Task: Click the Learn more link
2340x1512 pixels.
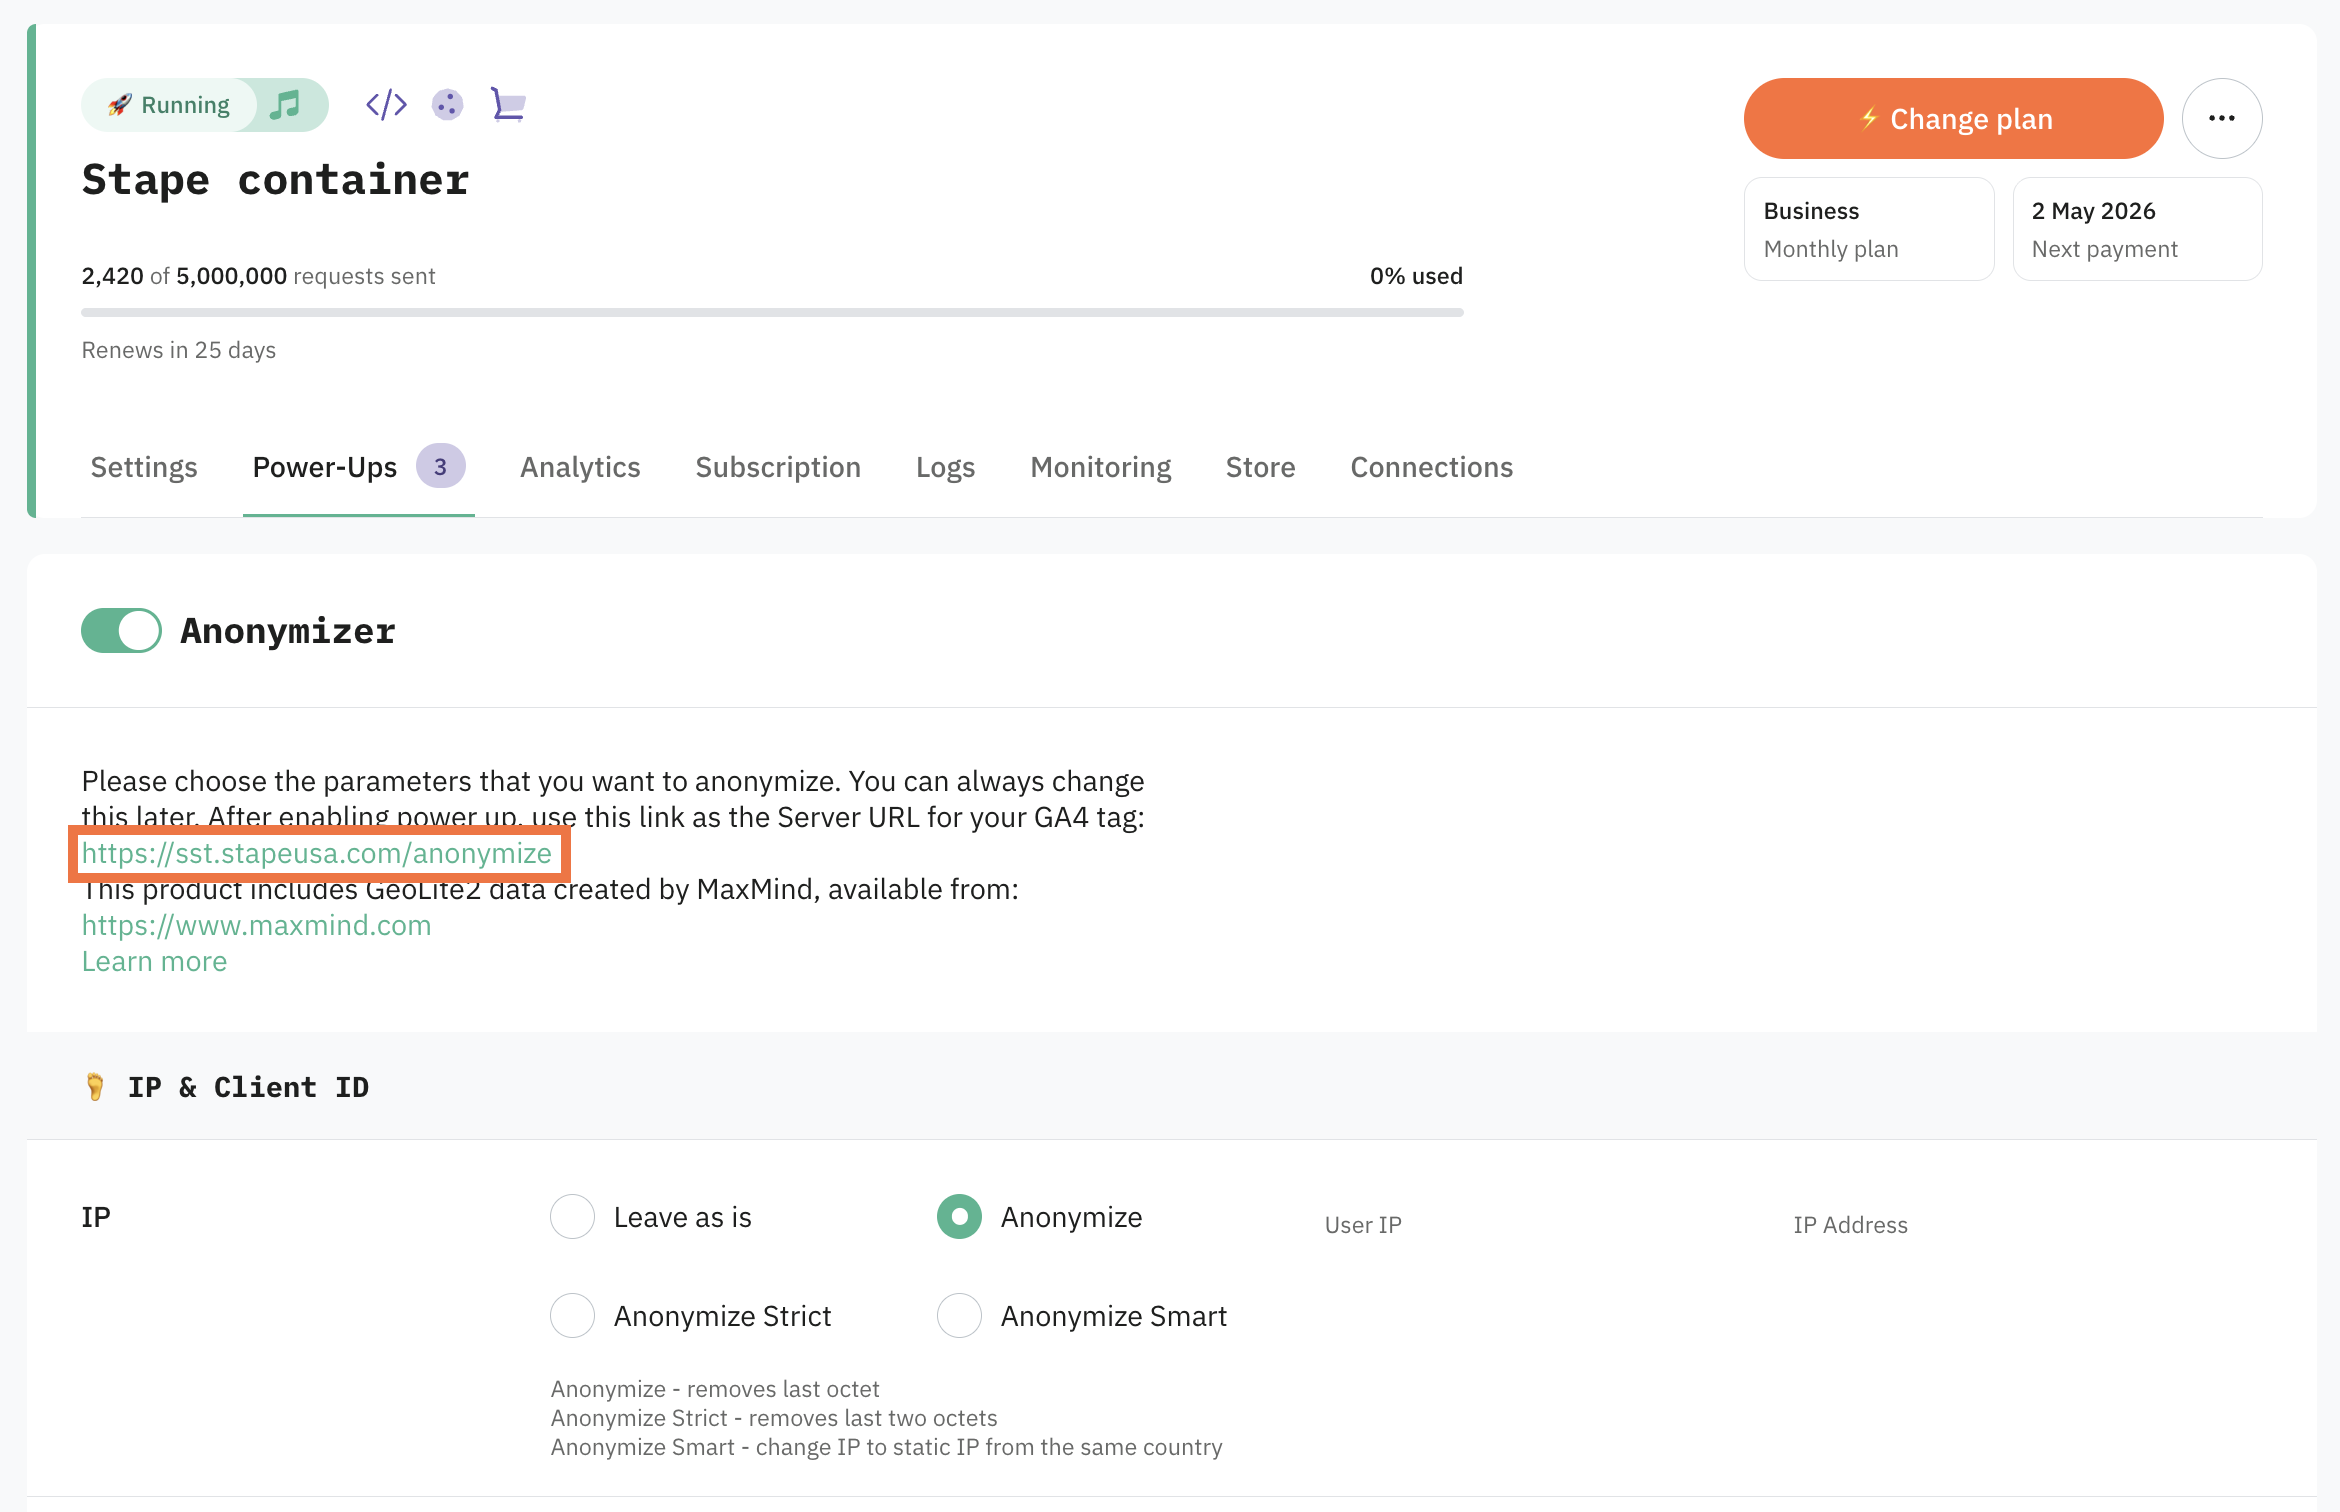Action: 154,961
